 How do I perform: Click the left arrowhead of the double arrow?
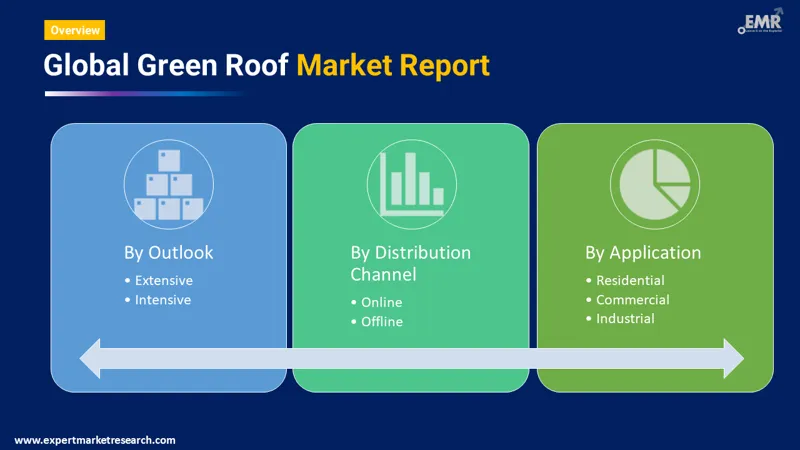pos(92,358)
